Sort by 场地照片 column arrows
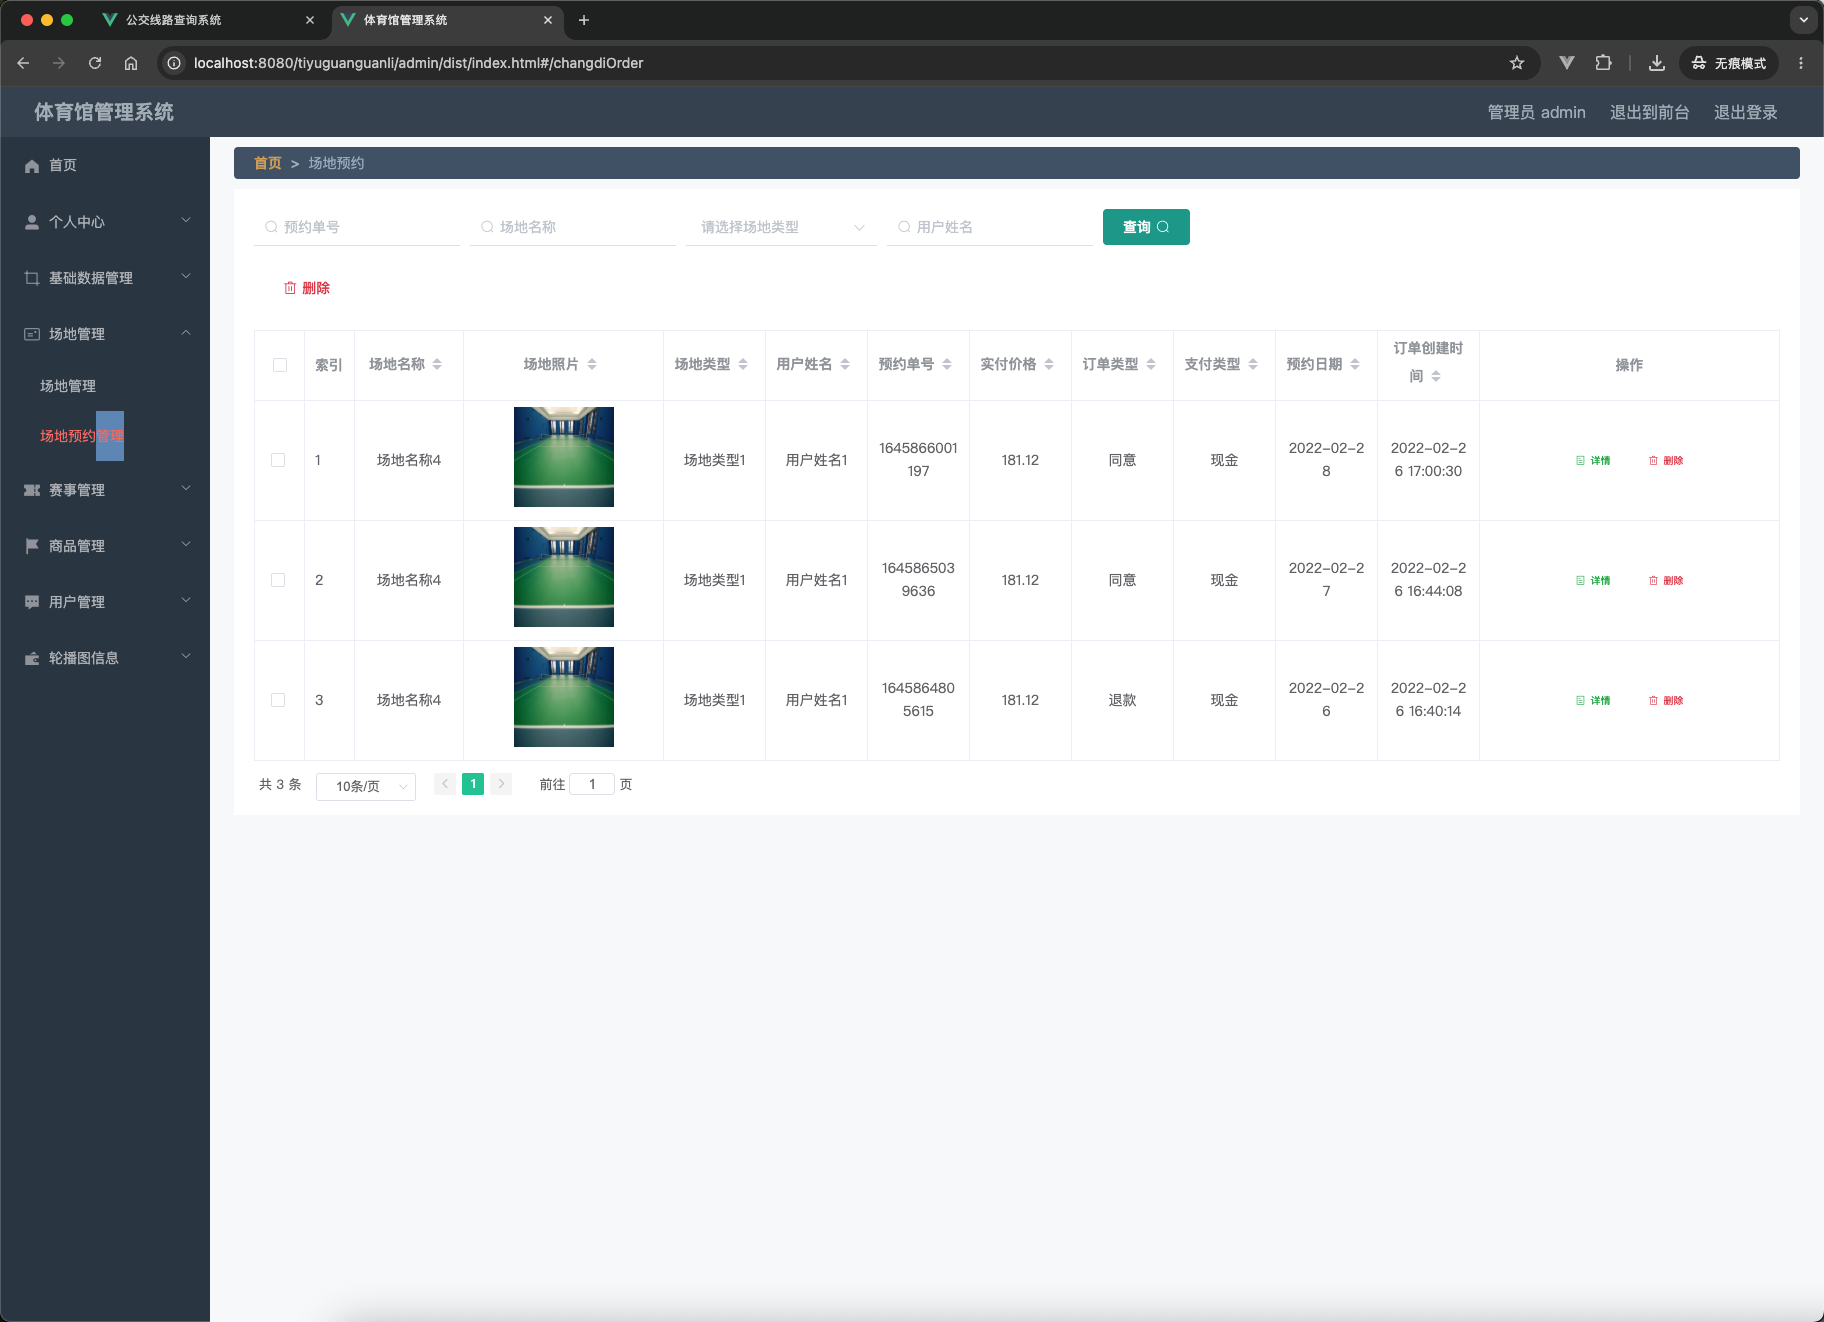 [x=592, y=364]
